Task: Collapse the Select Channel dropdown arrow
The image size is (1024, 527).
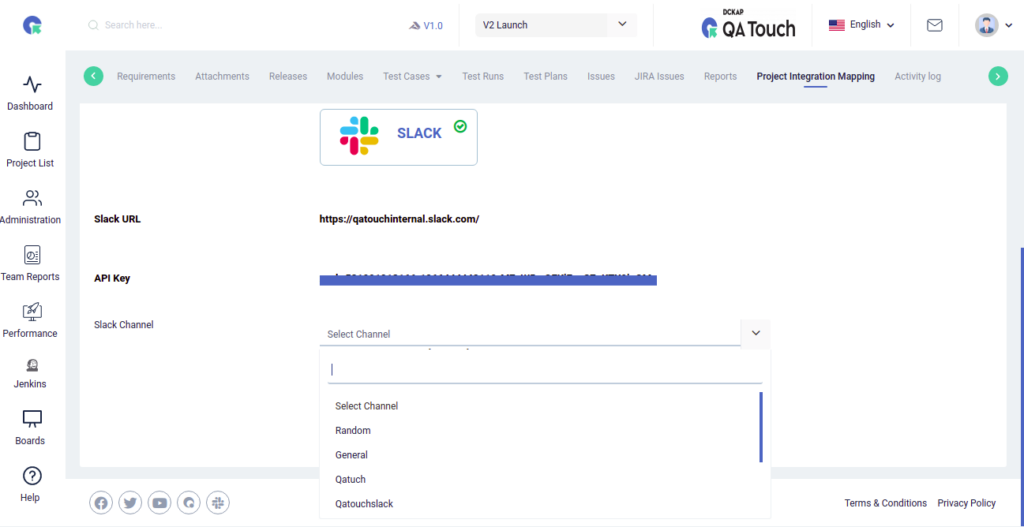Action: tap(755, 333)
